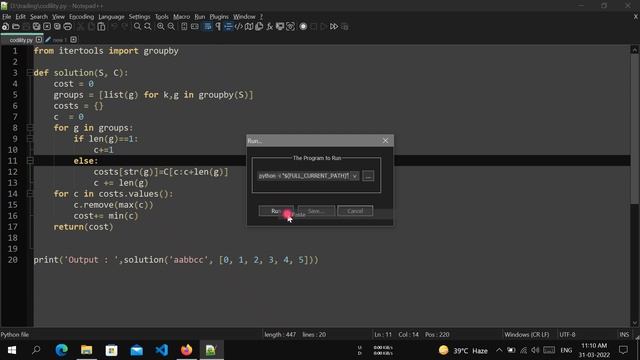Screen dimensions: 640x360
Task: Open the Encoding menu
Action: pyautogui.click(x=81, y=17)
